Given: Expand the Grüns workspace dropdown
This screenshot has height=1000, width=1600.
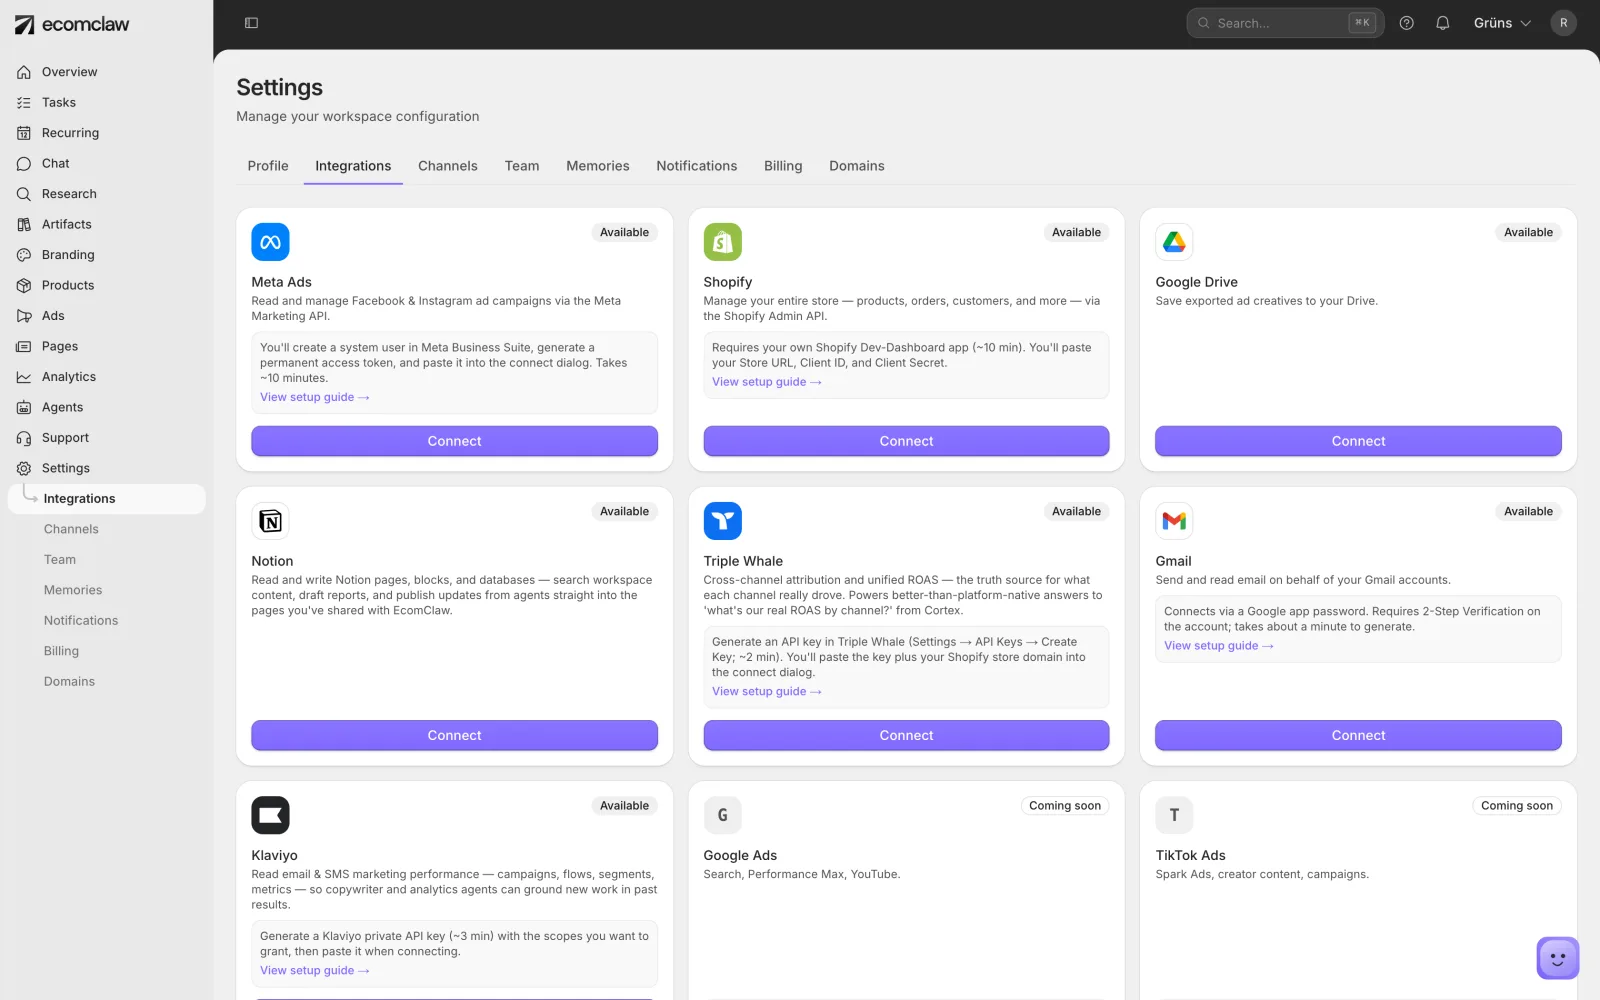Looking at the screenshot, I should tap(1502, 23).
